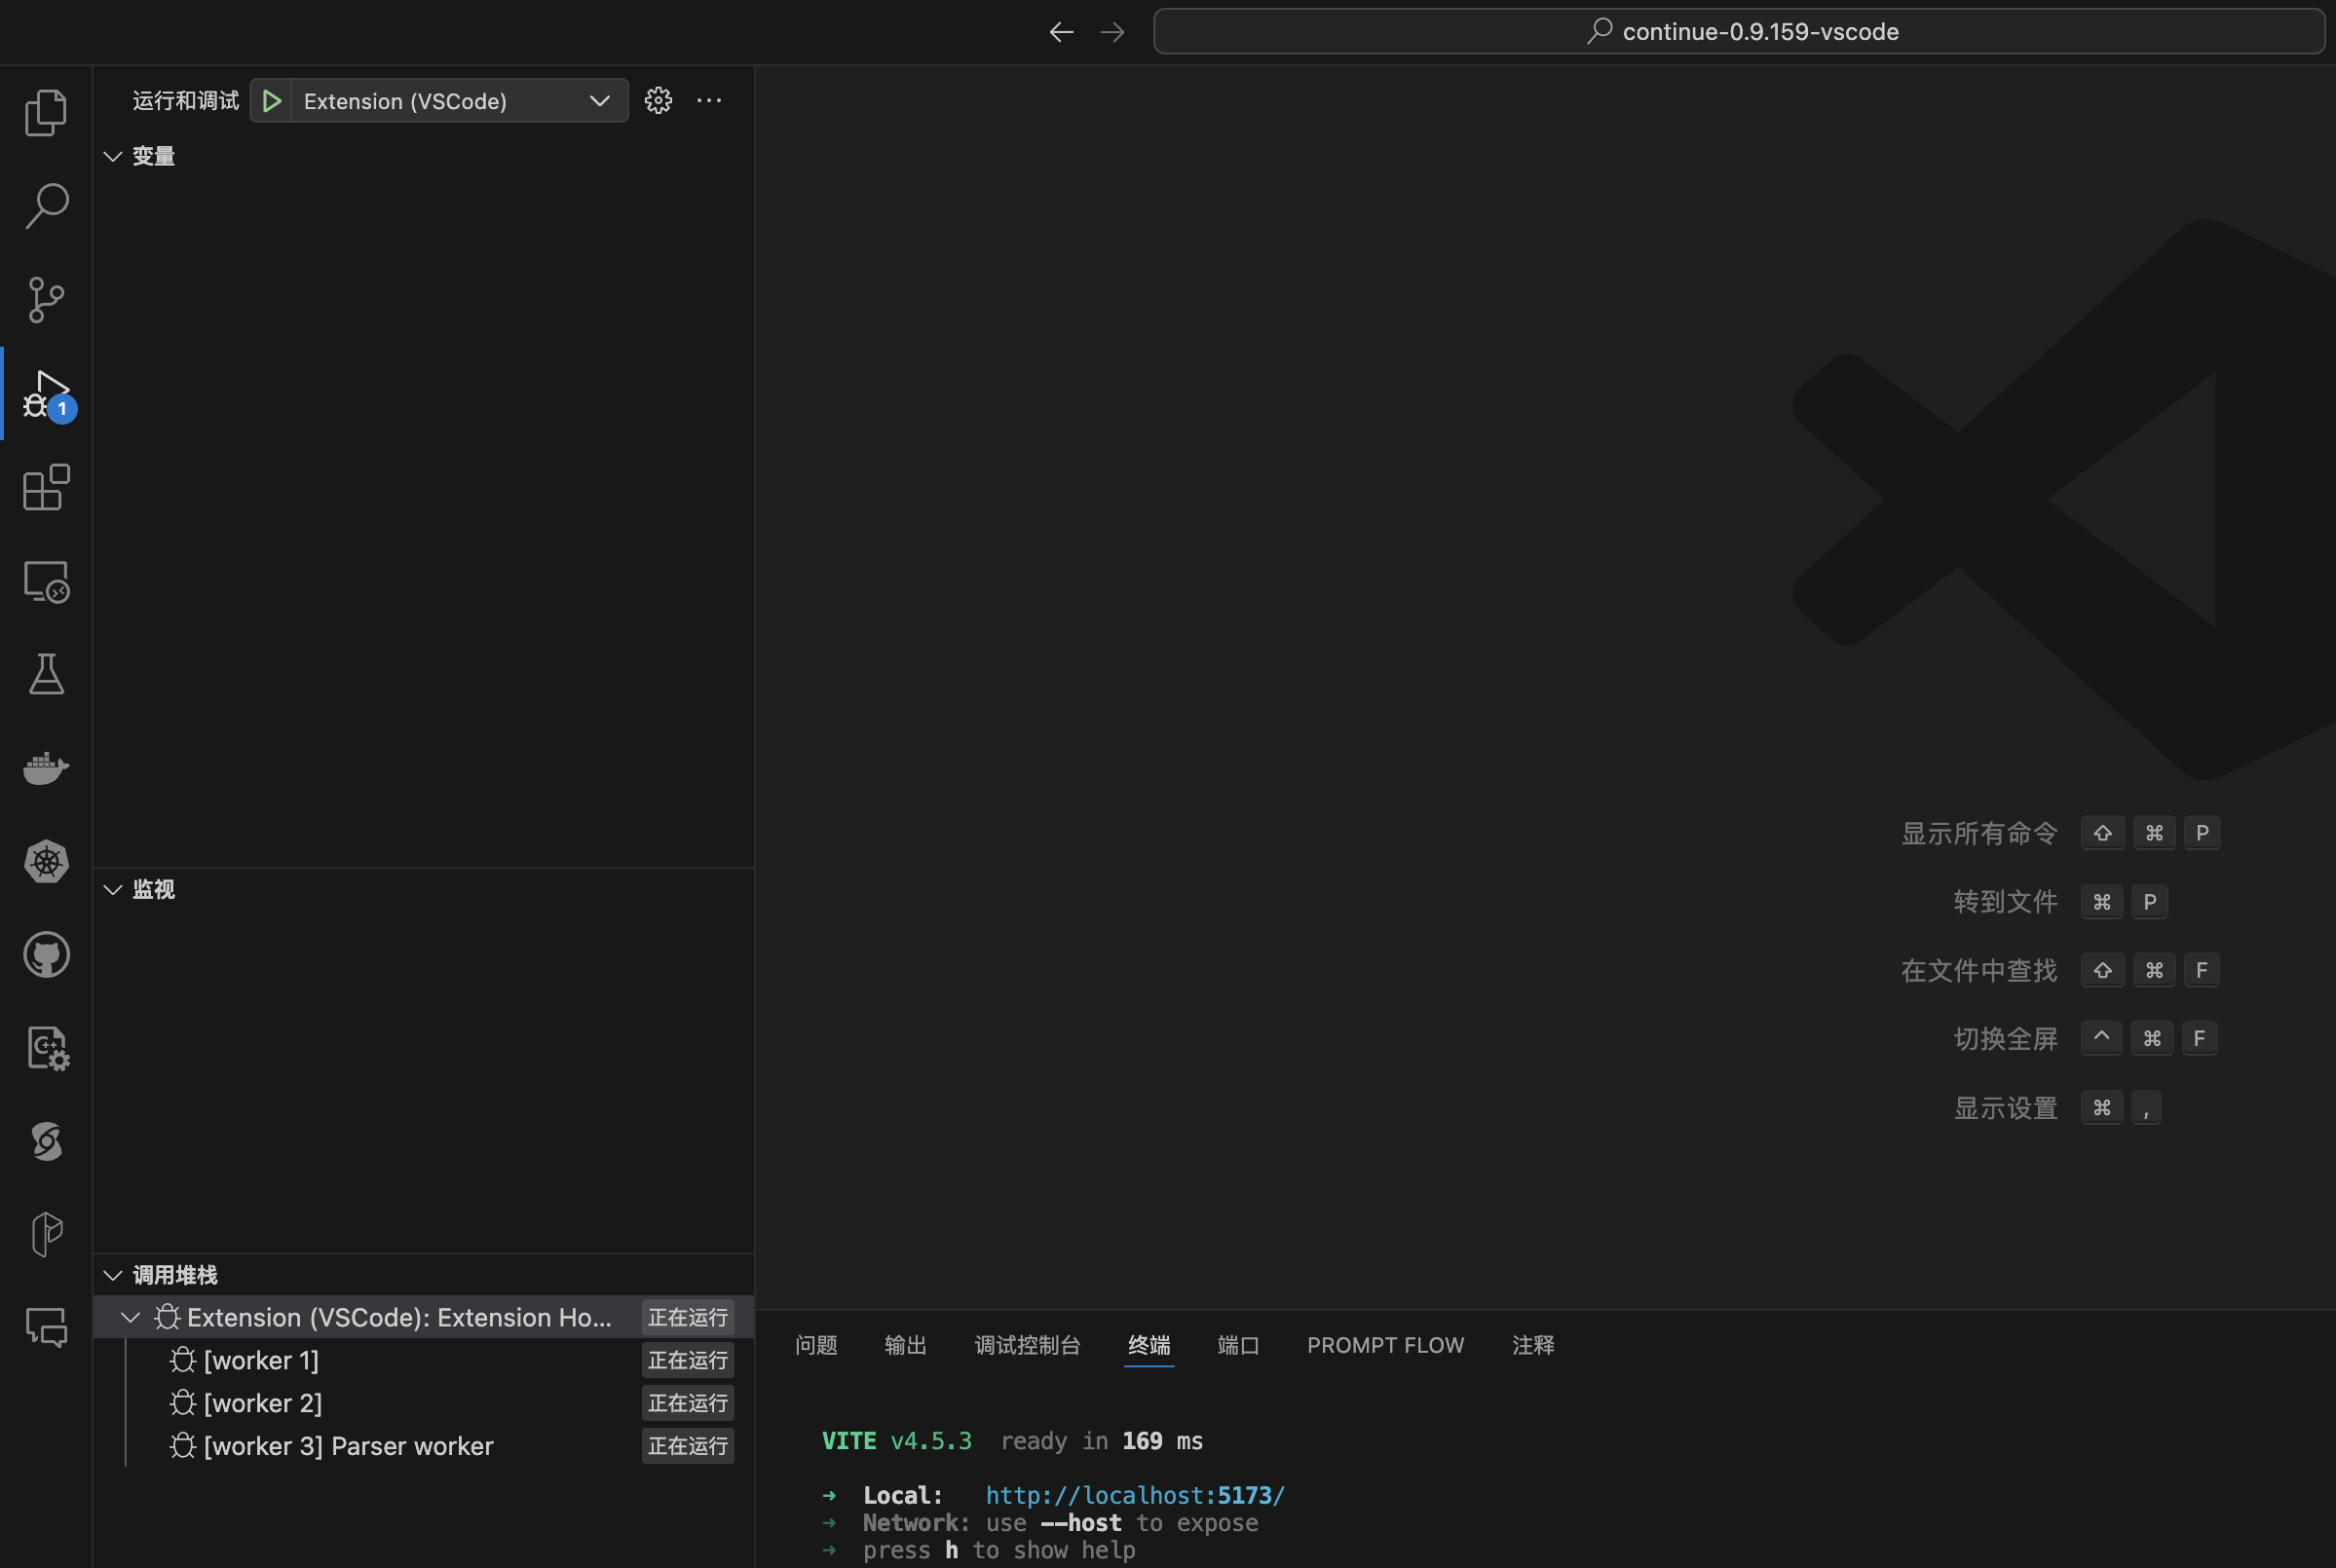Switch to the 调试控制台 panel tab
2336x1568 pixels.
click(x=1027, y=1346)
